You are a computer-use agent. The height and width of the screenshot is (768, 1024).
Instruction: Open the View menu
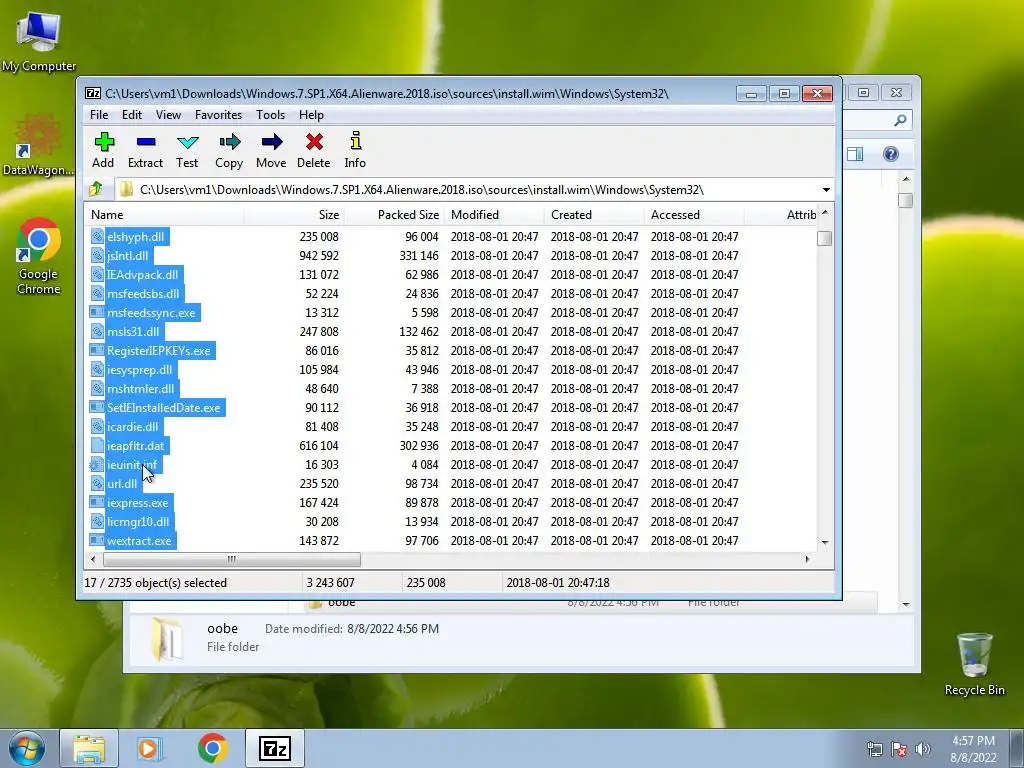click(x=168, y=115)
